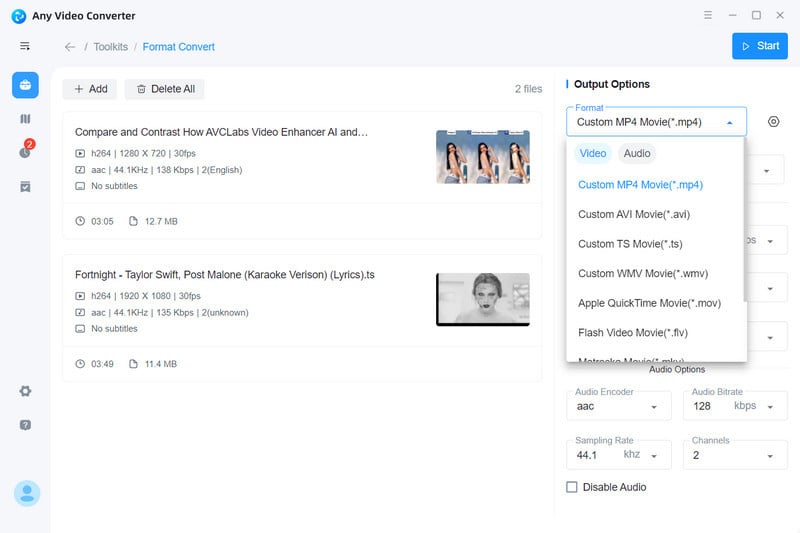This screenshot has width=800, height=533.
Task: Click the Output Options heading
Action: click(x=612, y=84)
